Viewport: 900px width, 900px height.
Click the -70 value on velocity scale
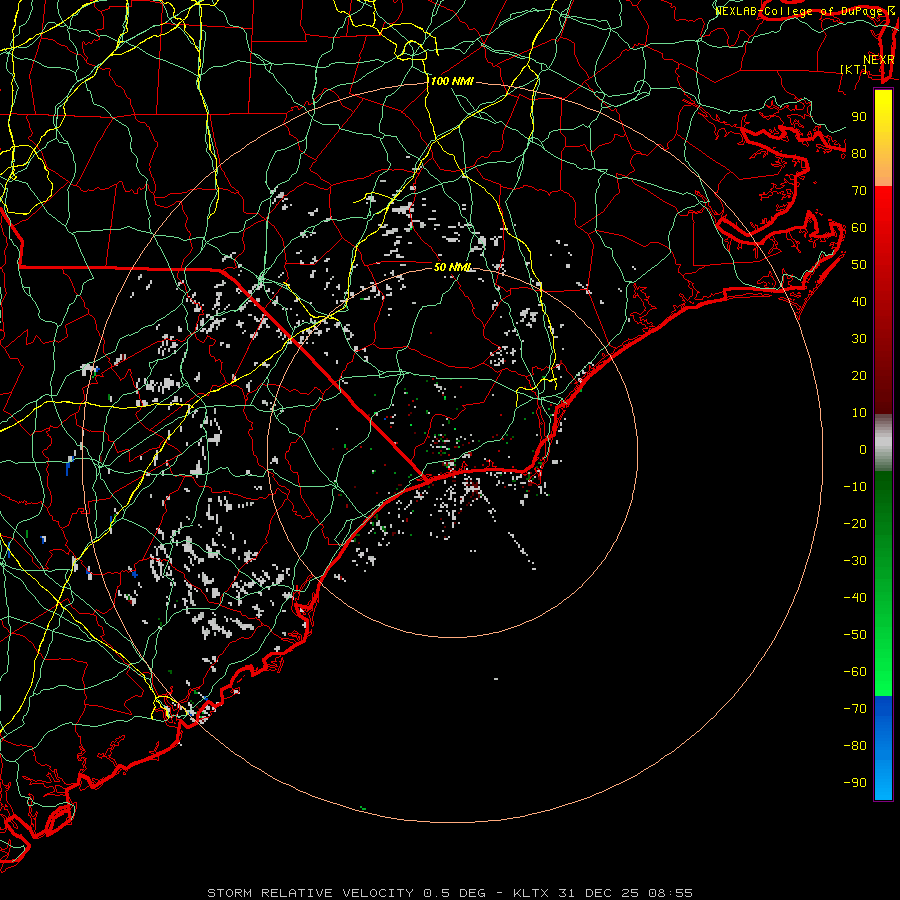(855, 709)
